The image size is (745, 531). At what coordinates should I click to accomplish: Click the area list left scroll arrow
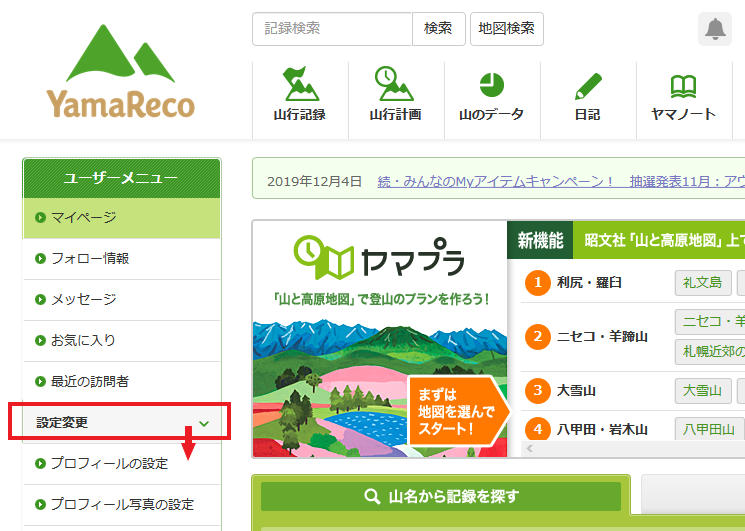(x=530, y=448)
